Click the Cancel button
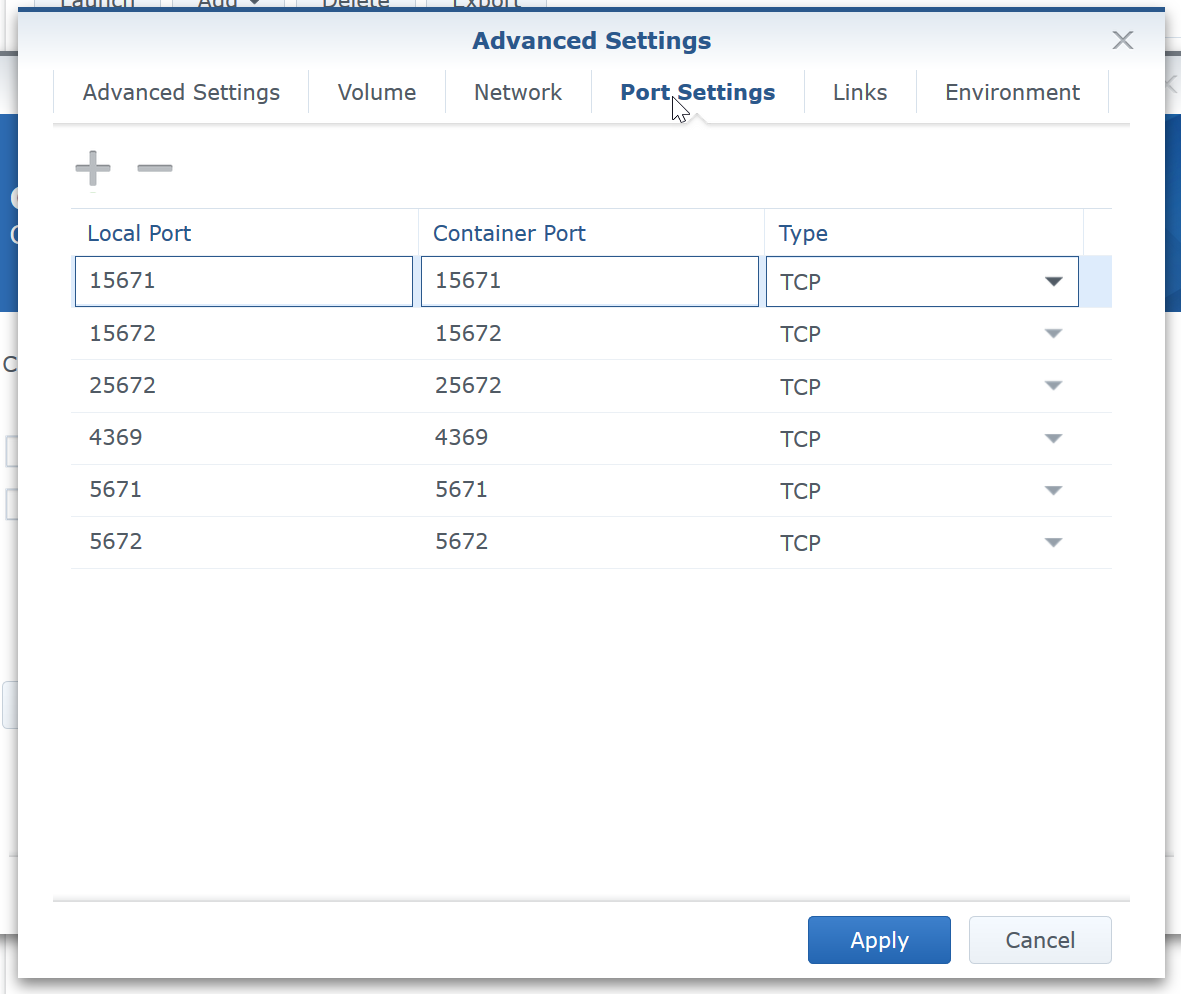1181x994 pixels. click(x=1040, y=940)
